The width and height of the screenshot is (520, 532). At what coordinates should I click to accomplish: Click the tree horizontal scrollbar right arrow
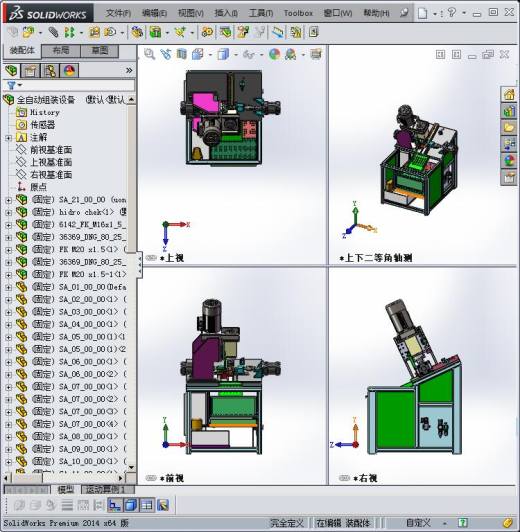point(120,478)
